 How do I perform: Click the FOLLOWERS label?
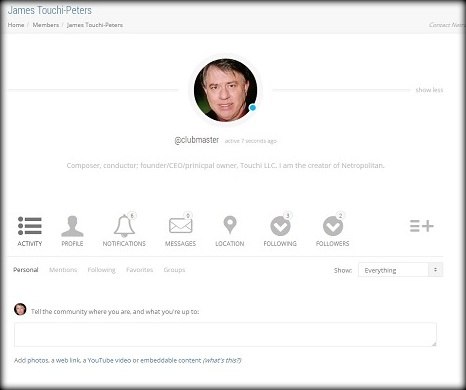pos(333,244)
